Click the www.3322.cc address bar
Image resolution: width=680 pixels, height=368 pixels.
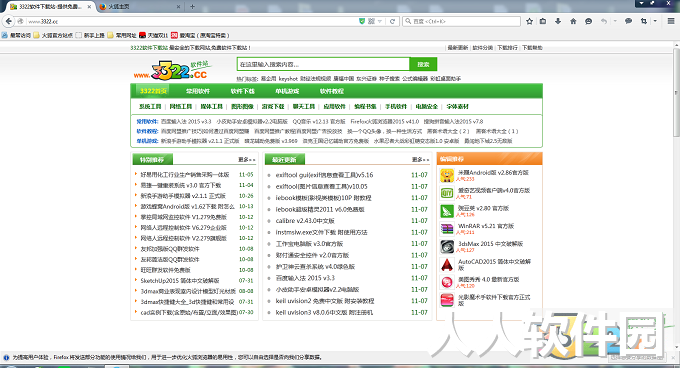tap(191, 21)
